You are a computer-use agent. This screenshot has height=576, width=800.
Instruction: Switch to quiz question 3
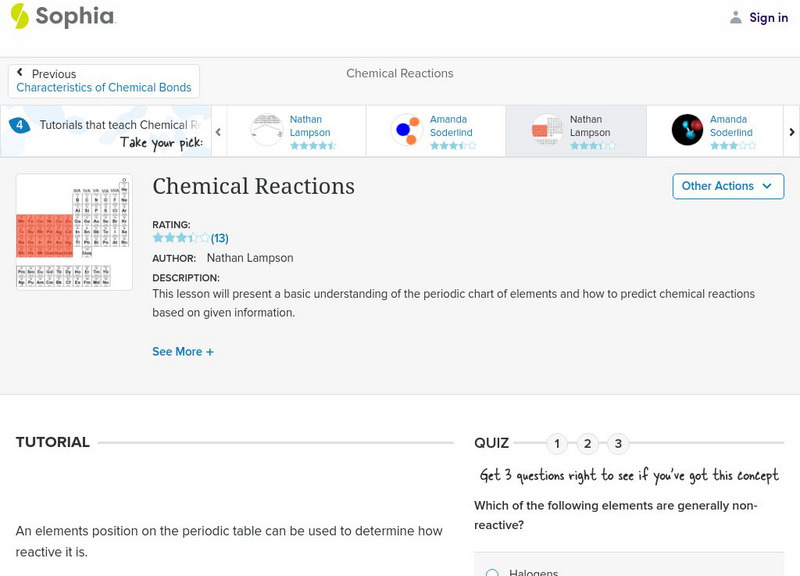pos(618,443)
